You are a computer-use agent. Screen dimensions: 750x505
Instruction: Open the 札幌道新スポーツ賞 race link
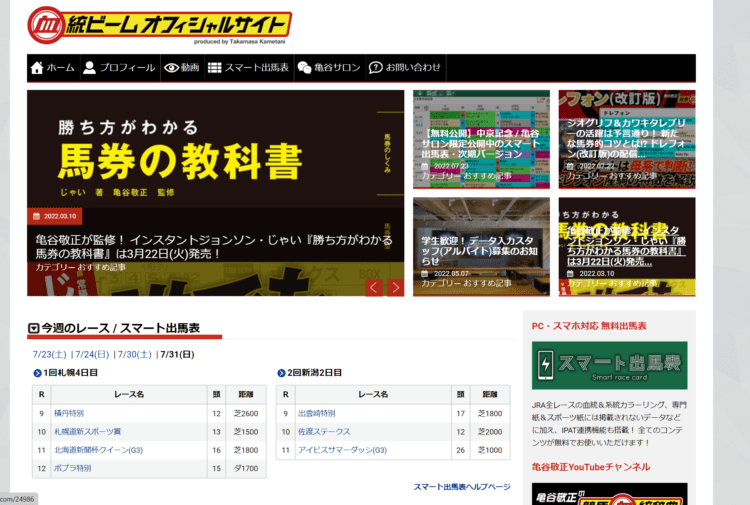click(88, 432)
